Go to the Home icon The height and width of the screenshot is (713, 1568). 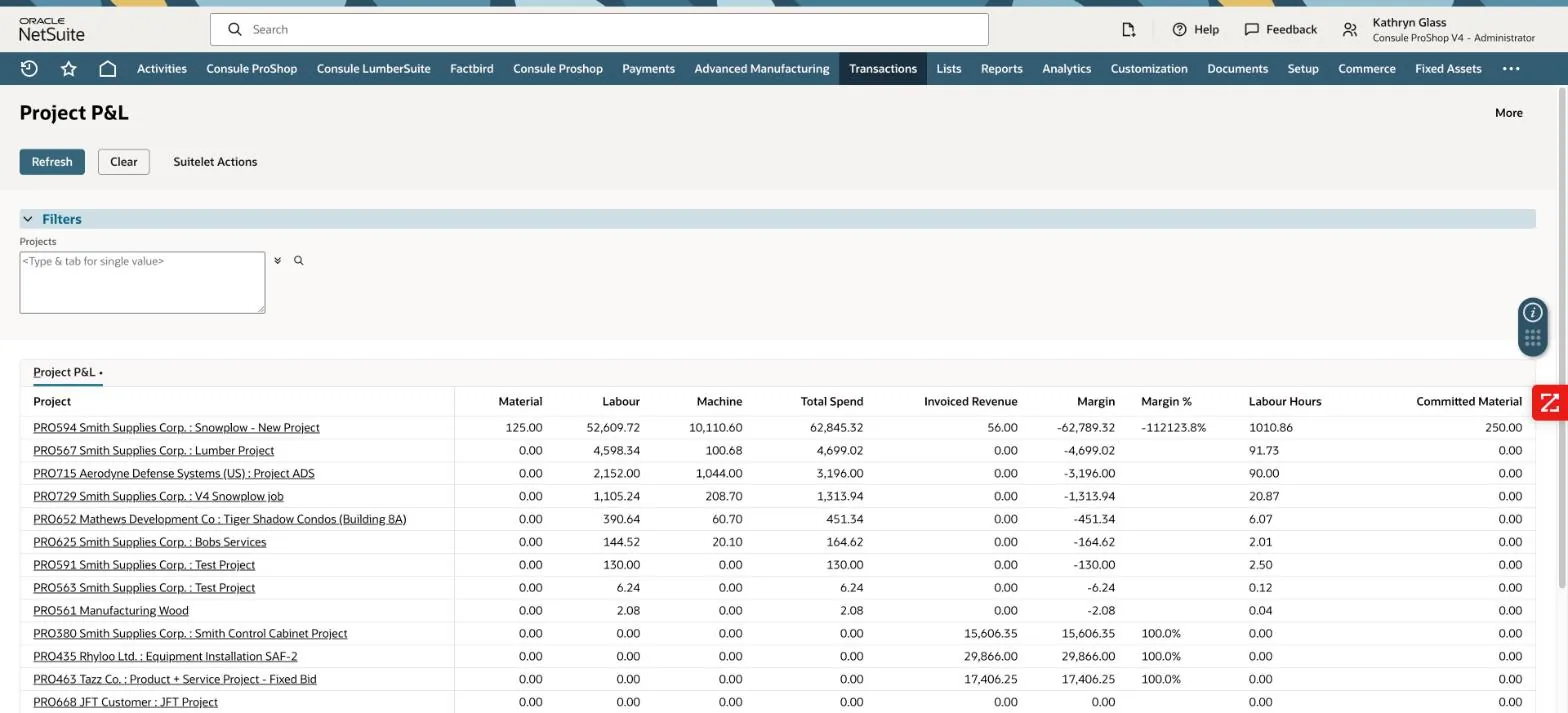tap(107, 69)
